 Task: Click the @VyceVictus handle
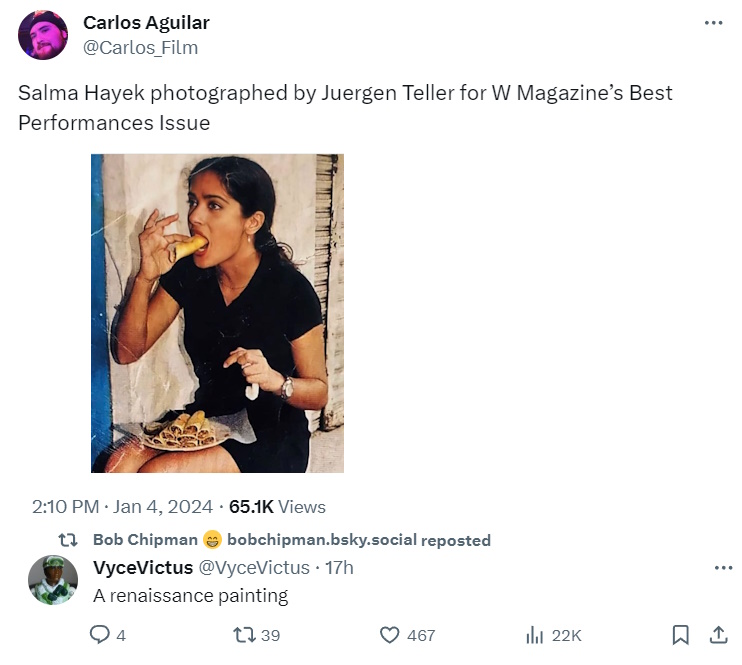255,568
